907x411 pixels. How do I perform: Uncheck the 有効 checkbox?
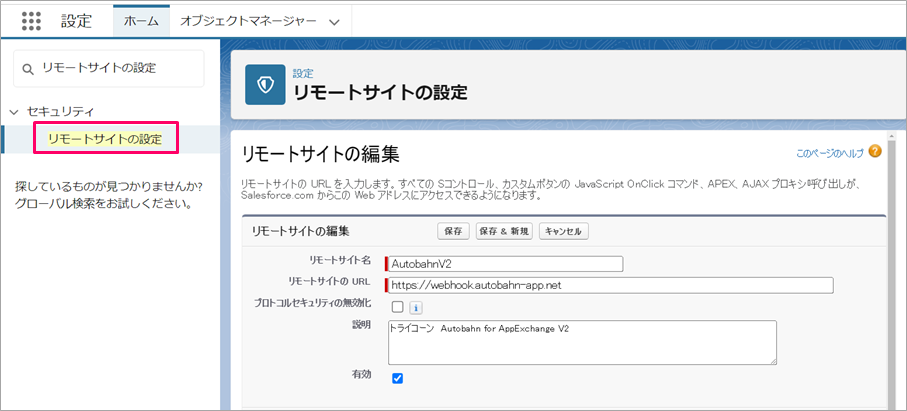397,378
